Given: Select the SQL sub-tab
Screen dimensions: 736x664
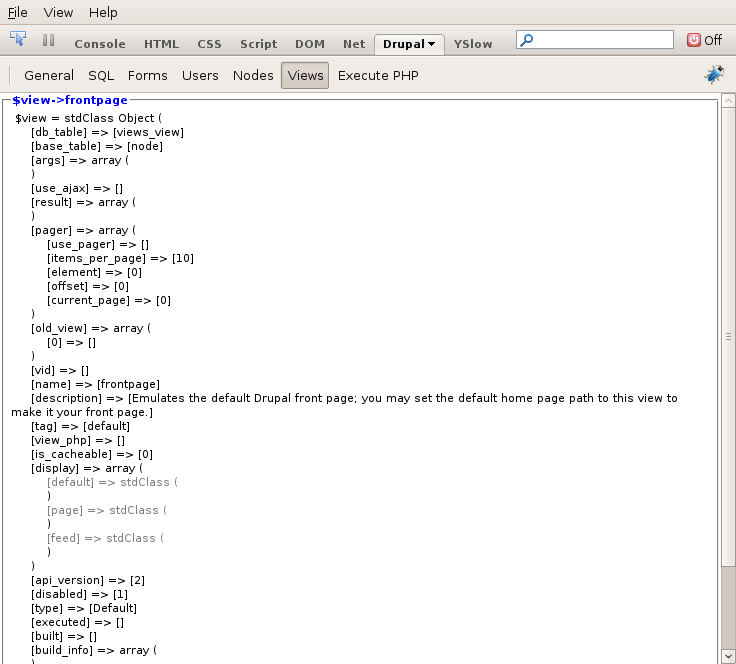Looking at the screenshot, I should (x=101, y=76).
